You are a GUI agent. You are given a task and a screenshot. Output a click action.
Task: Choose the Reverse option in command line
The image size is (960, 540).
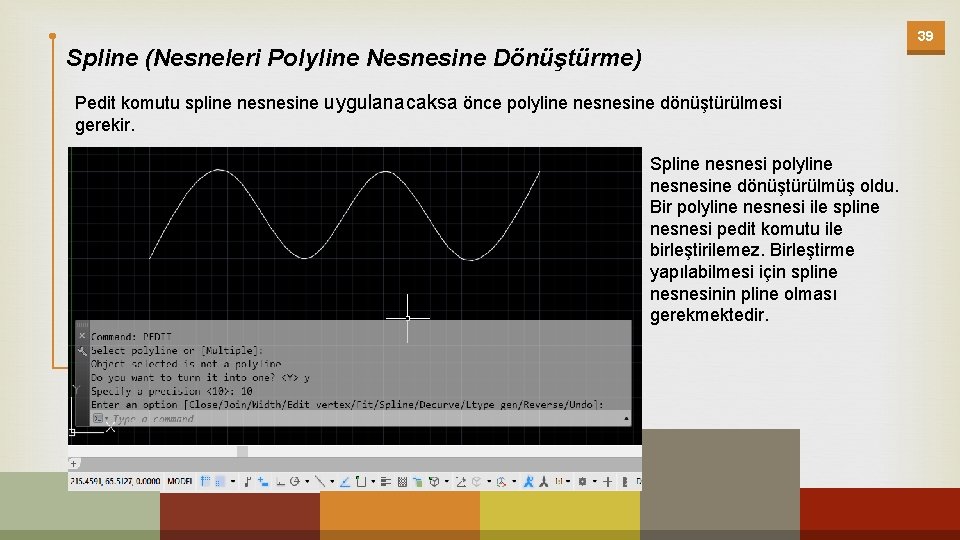click(542, 405)
